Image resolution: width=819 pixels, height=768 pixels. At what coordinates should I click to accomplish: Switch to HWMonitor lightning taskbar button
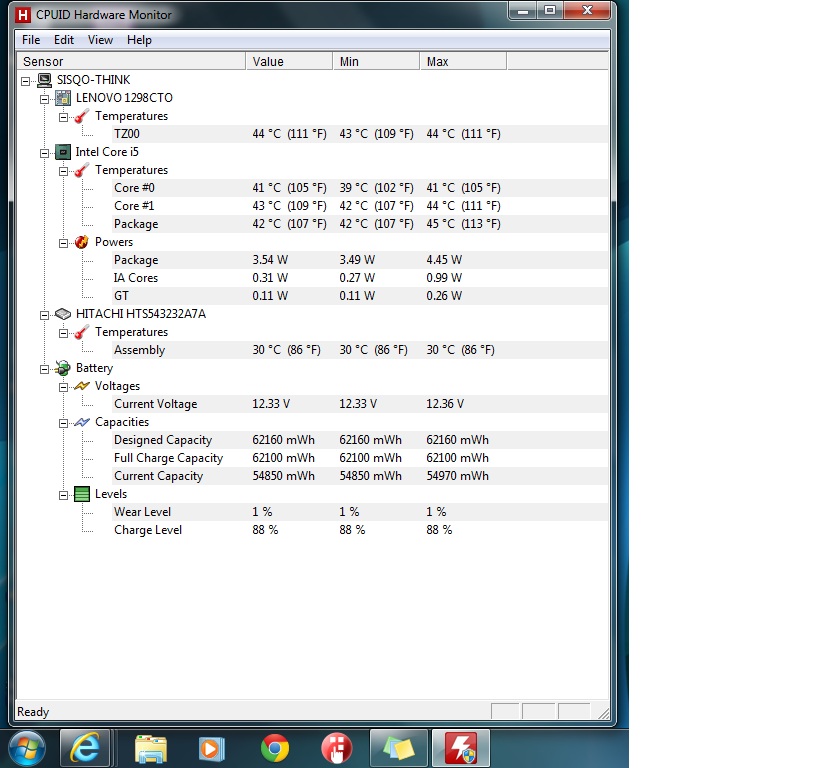point(461,749)
